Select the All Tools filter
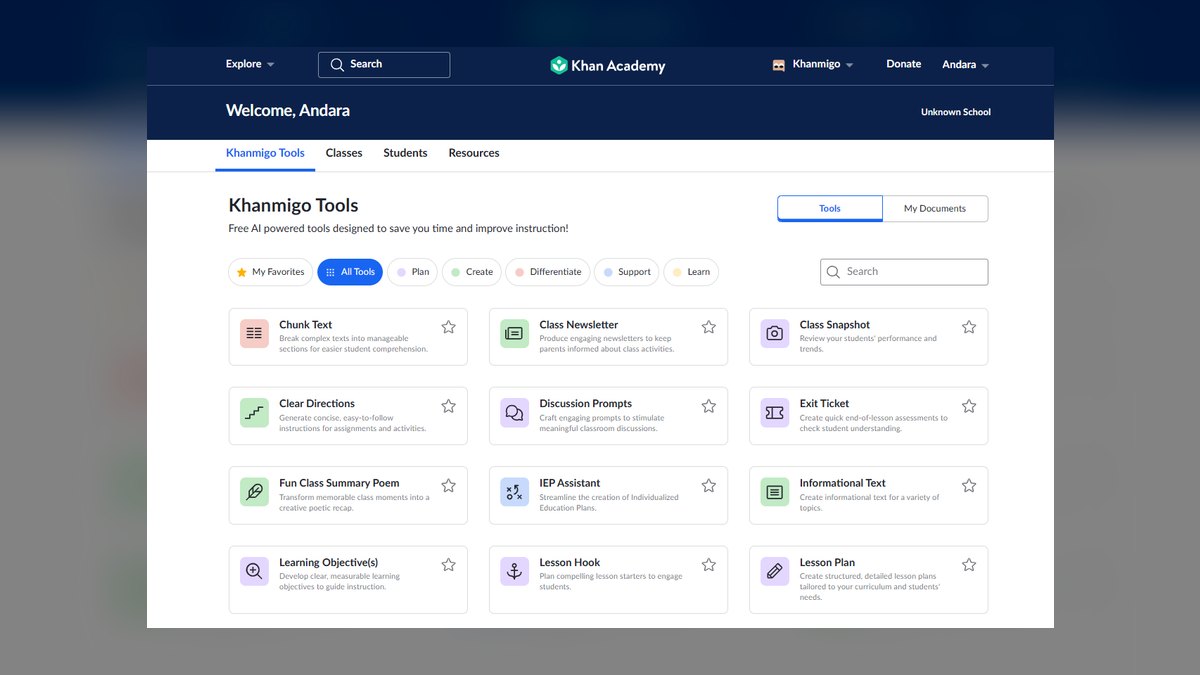Image resolution: width=1200 pixels, height=675 pixels. pos(350,272)
